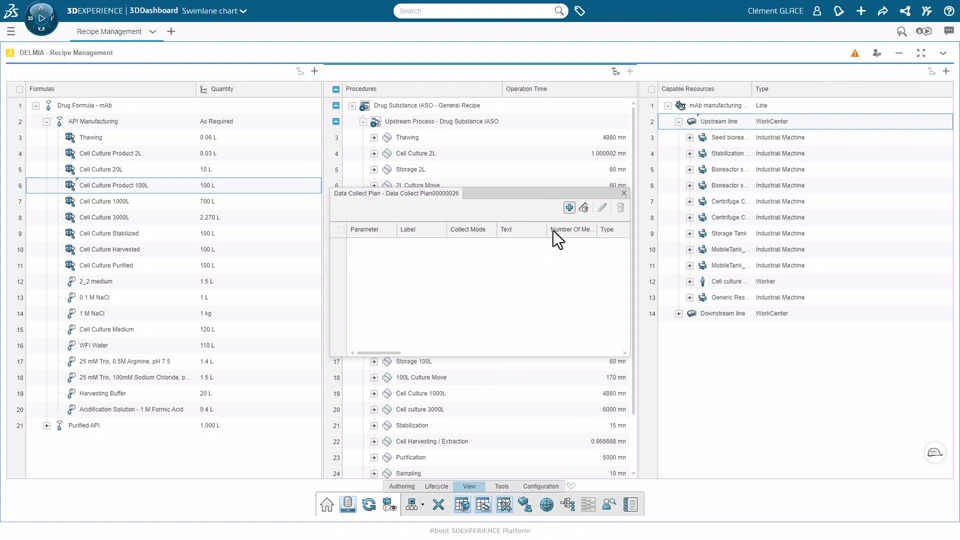Select the Recipe Management dashboard tab
Screen dimensions: 960x540
pyautogui.click(x=109, y=31)
